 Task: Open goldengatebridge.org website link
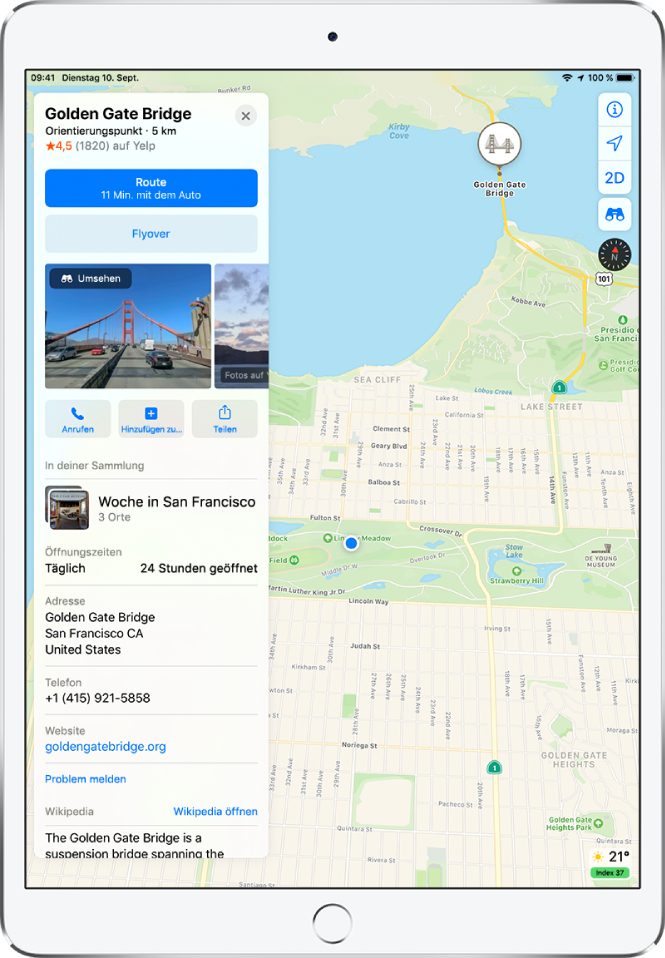(106, 747)
